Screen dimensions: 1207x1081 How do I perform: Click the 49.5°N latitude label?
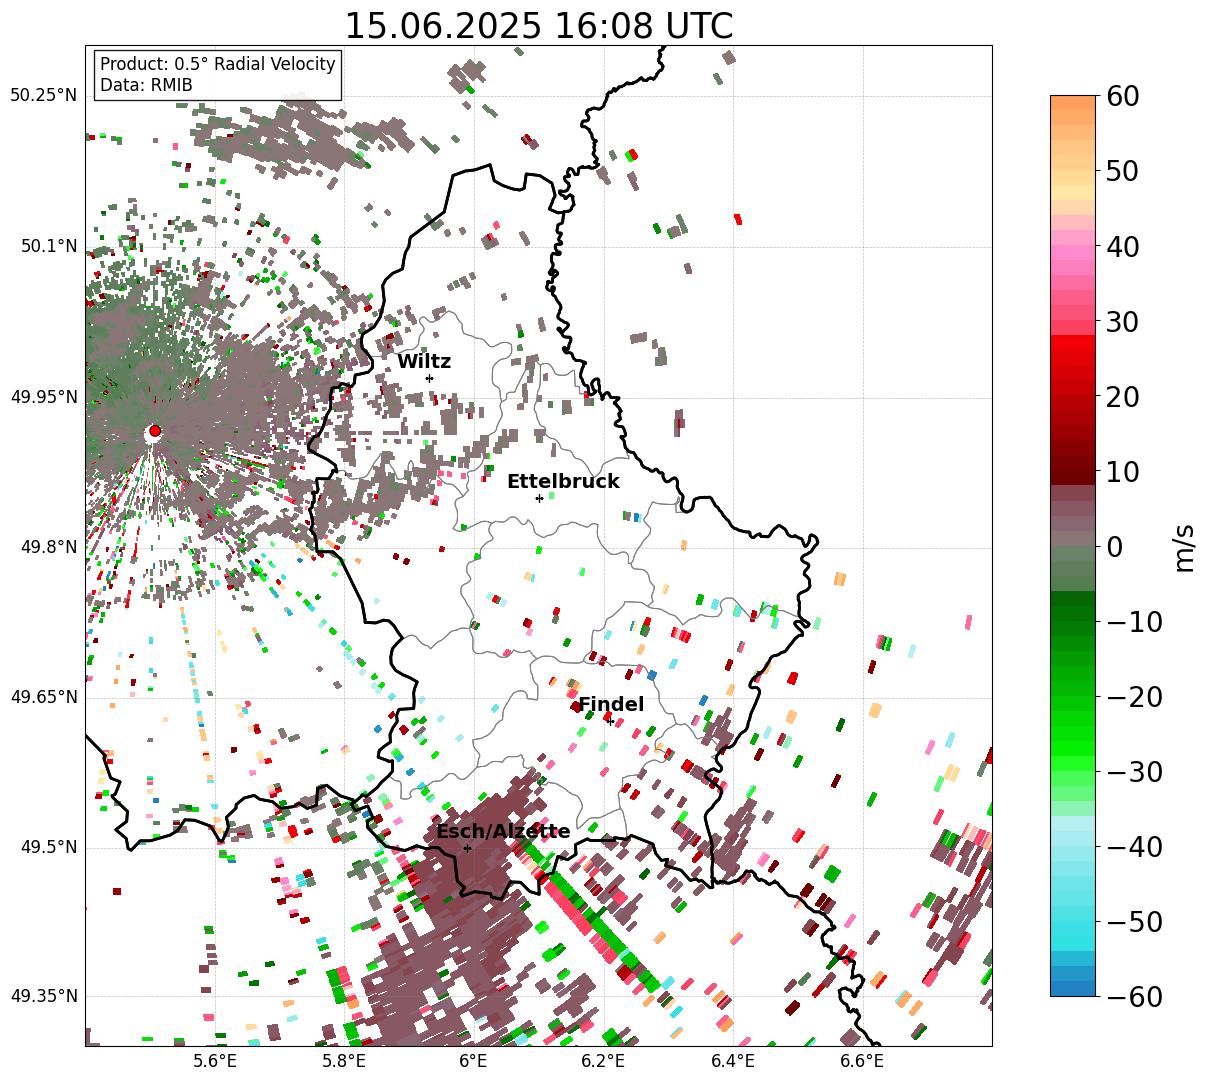click(x=49, y=847)
